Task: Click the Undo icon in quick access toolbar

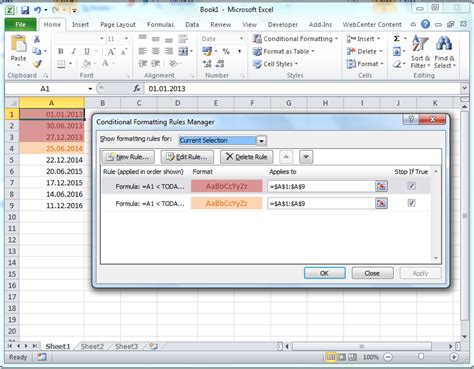Action: tap(38, 10)
